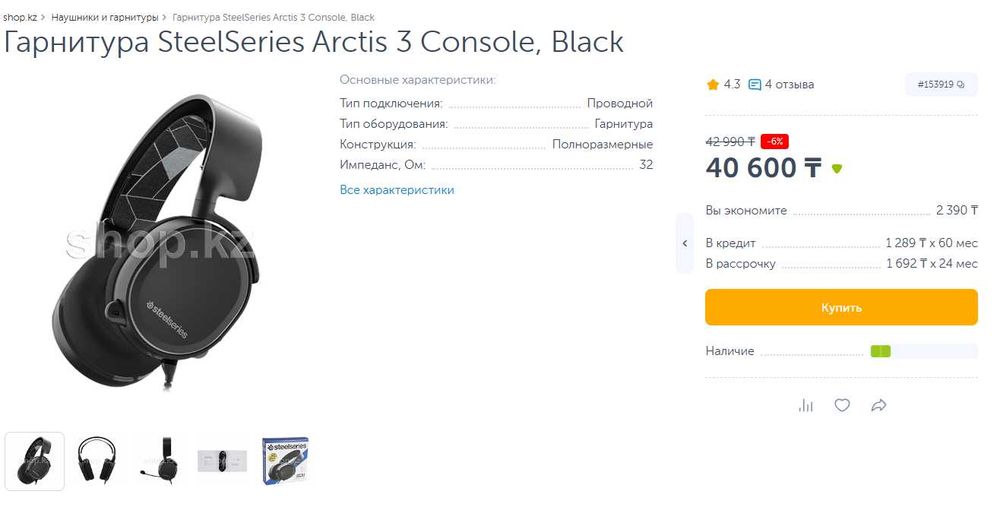Image resolution: width=1000 pixels, height=530 pixels.
Task: Select the retail box packaging thumbnail
Action: pyautogui.click(x=285, y=461)
